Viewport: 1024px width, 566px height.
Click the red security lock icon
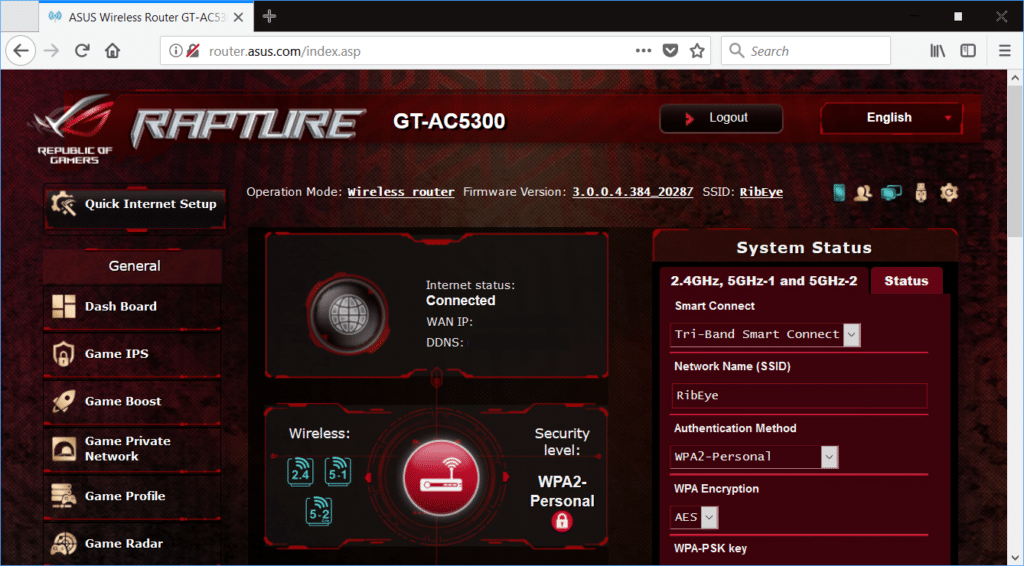(x=562, y=521)
